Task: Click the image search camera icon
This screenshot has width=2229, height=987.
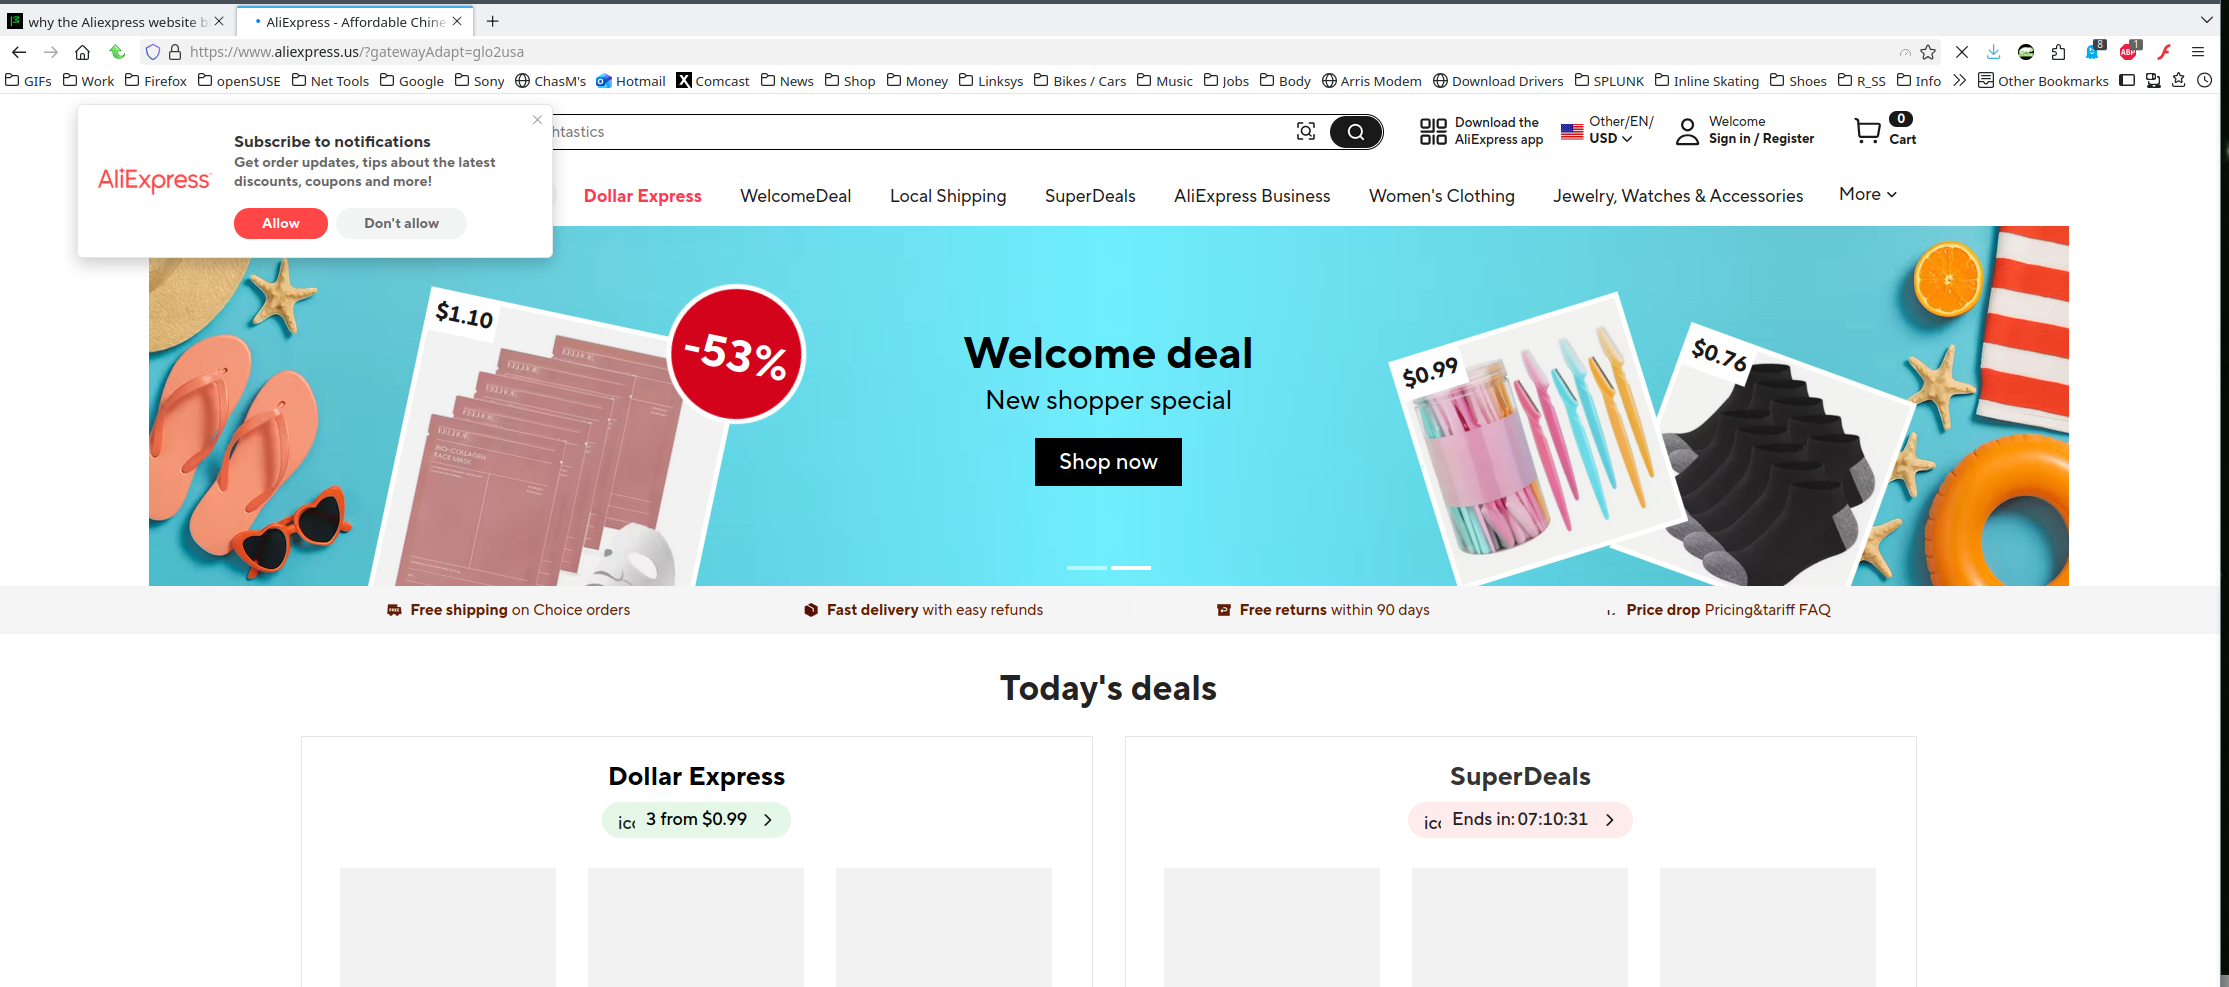Action: 1305,131
